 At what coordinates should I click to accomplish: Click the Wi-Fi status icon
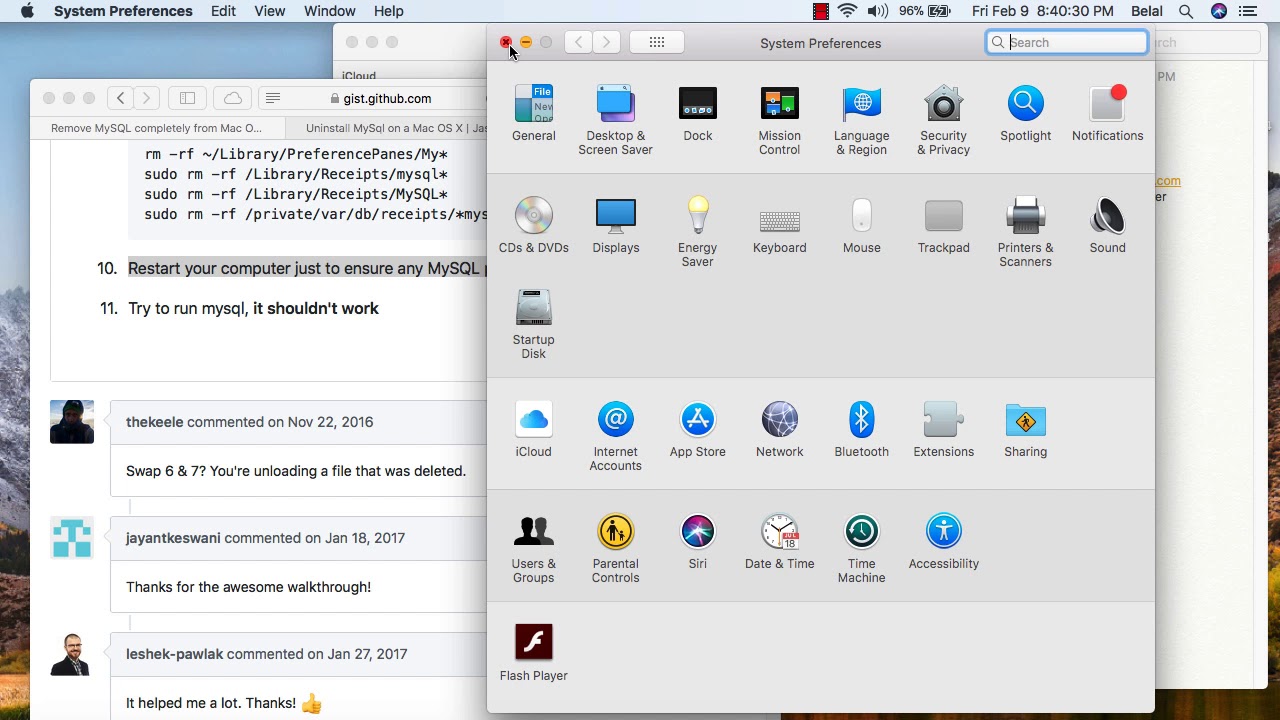(848, 11)
